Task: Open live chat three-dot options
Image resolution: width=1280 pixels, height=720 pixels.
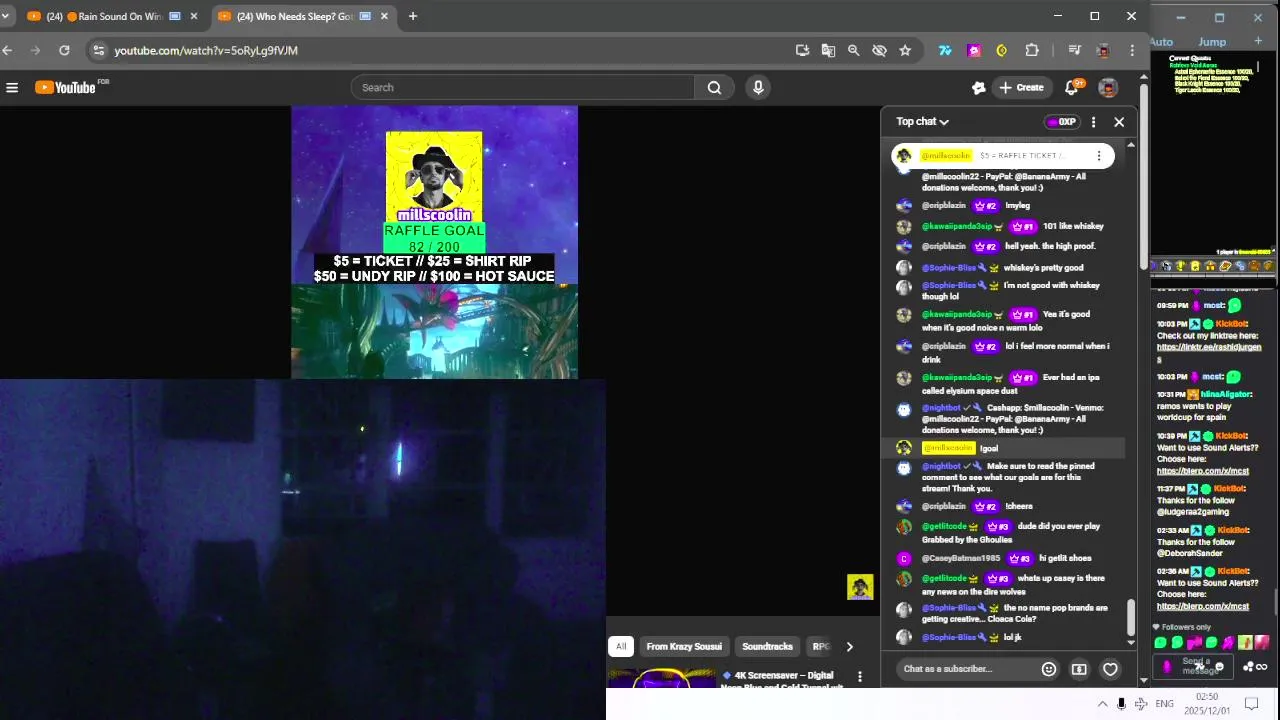Action: pos(1093,122)
